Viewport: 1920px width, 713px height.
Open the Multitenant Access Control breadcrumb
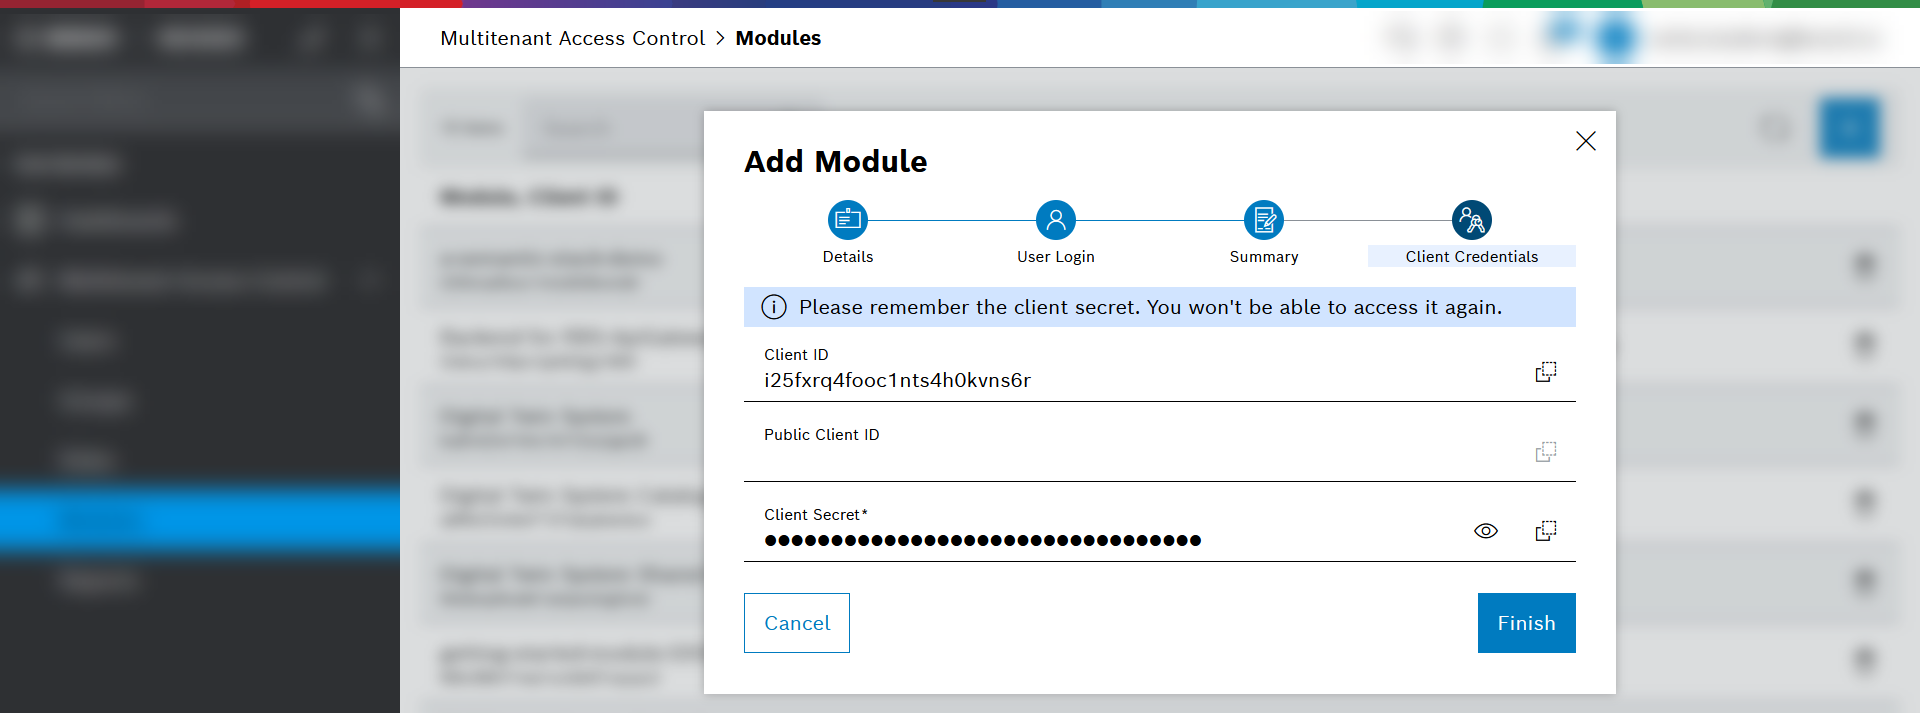(572, 38)
